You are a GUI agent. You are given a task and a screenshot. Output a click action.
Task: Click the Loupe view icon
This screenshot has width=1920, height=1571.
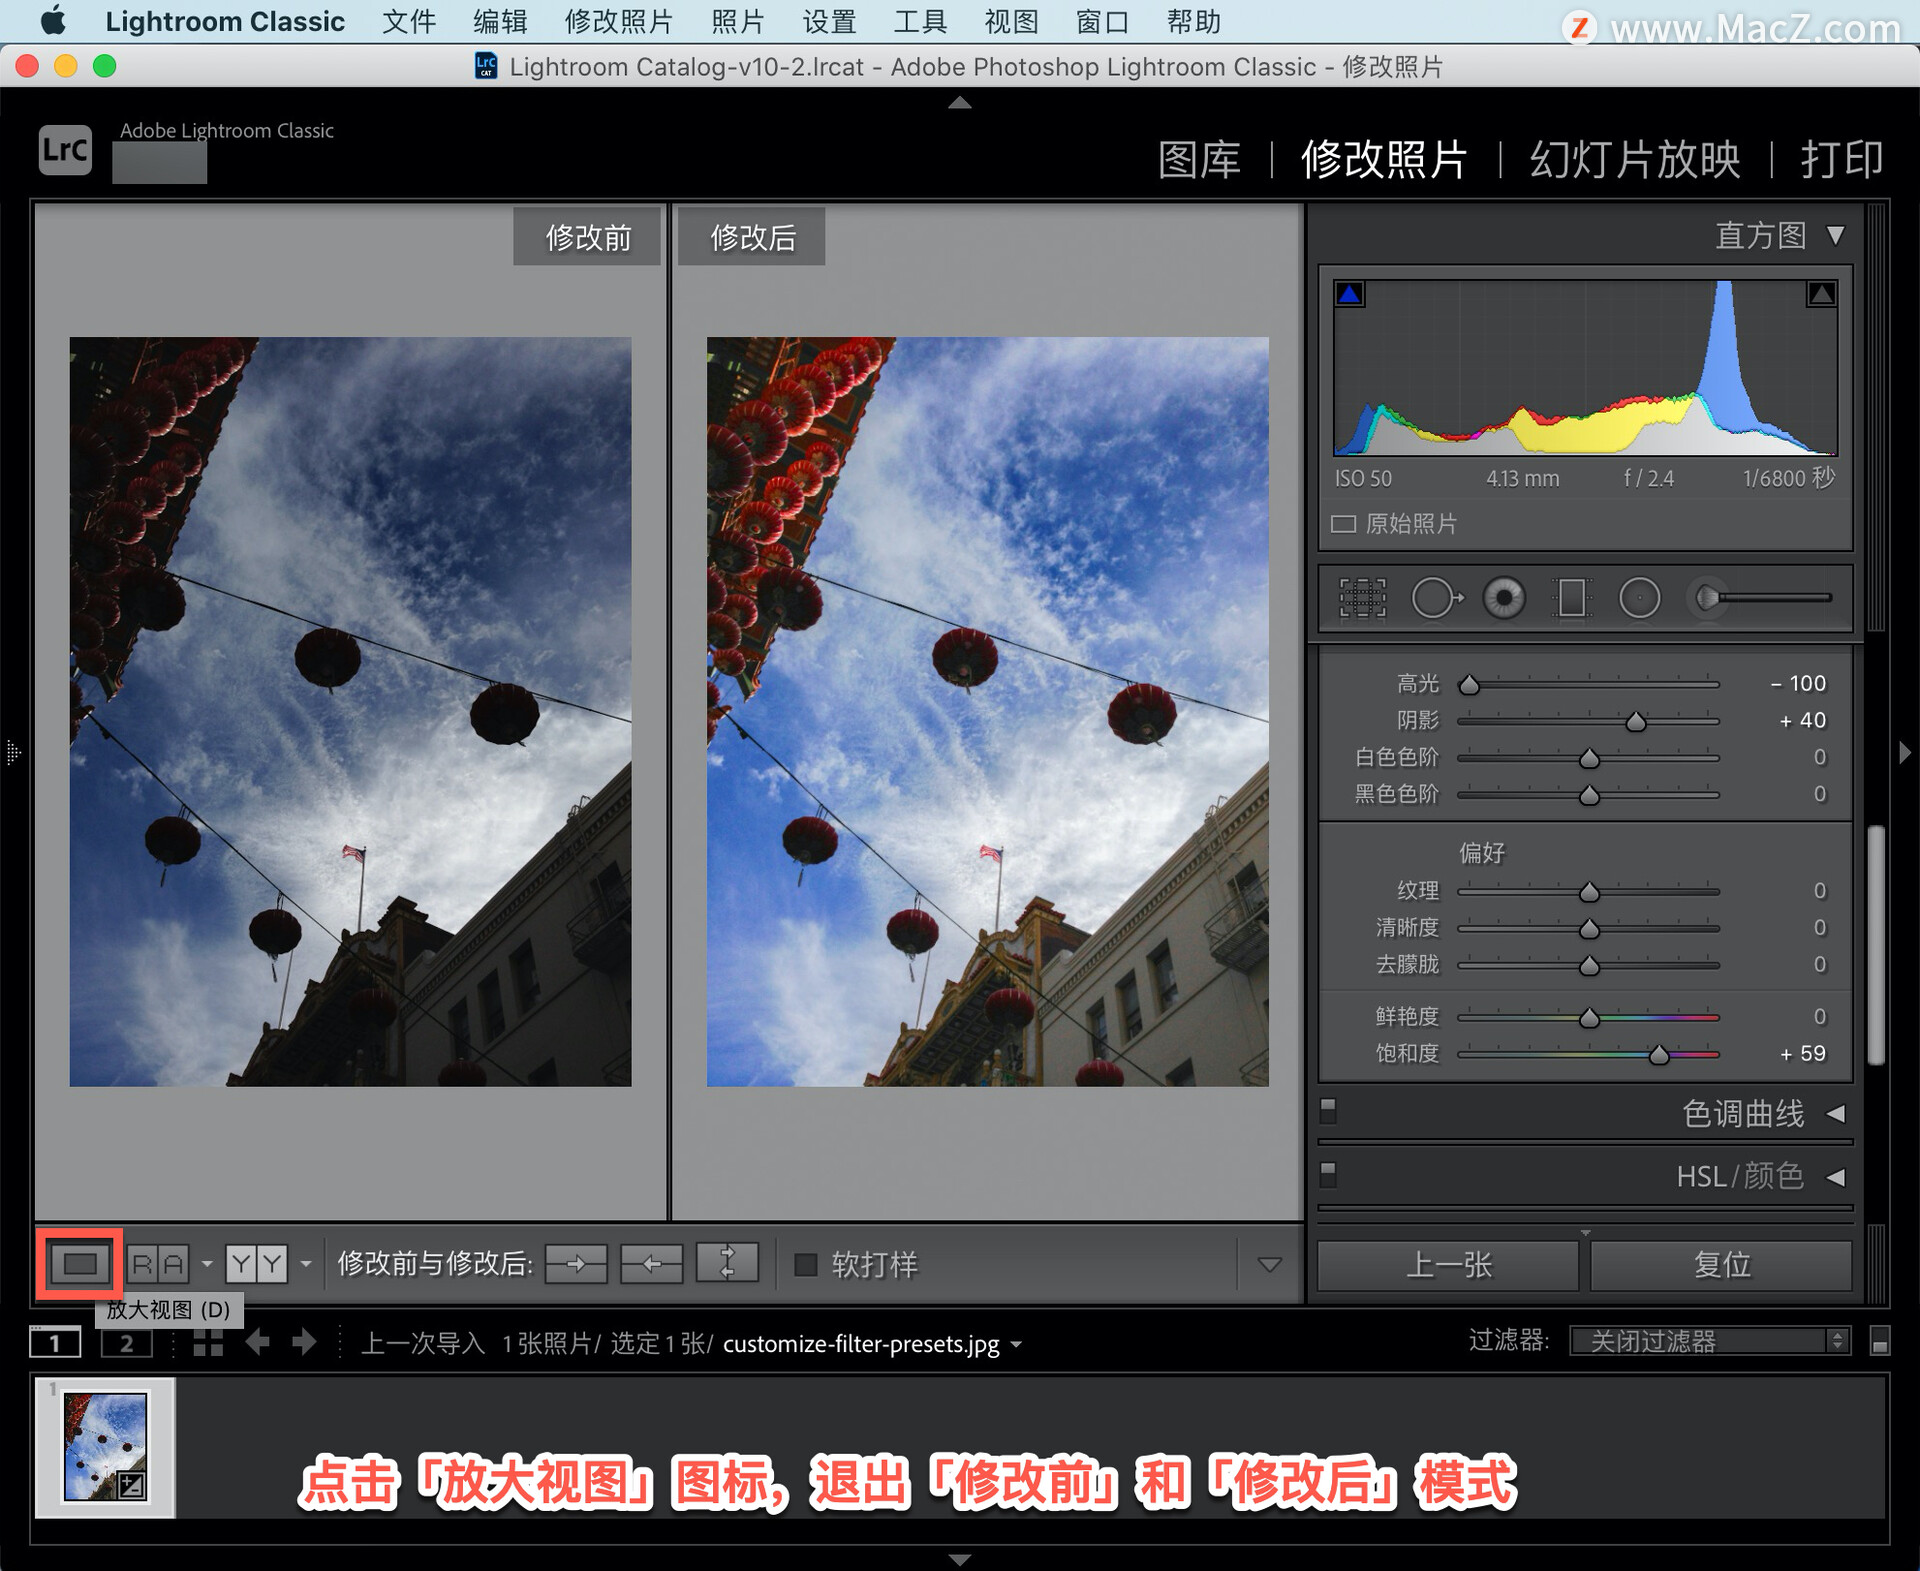80,1264
